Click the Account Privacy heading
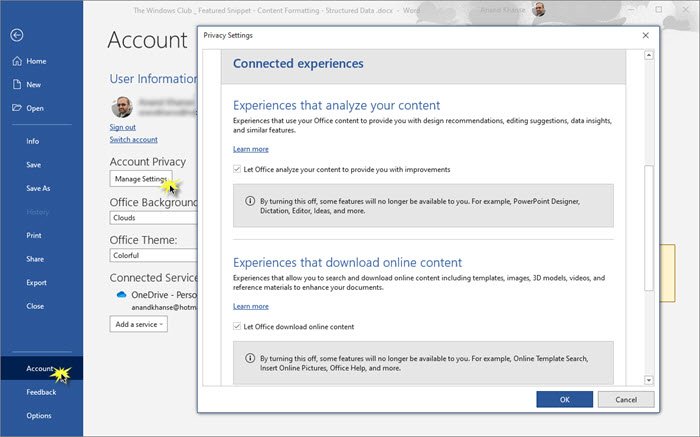This screenshot has height=437, width=700. tap(148, 162)
